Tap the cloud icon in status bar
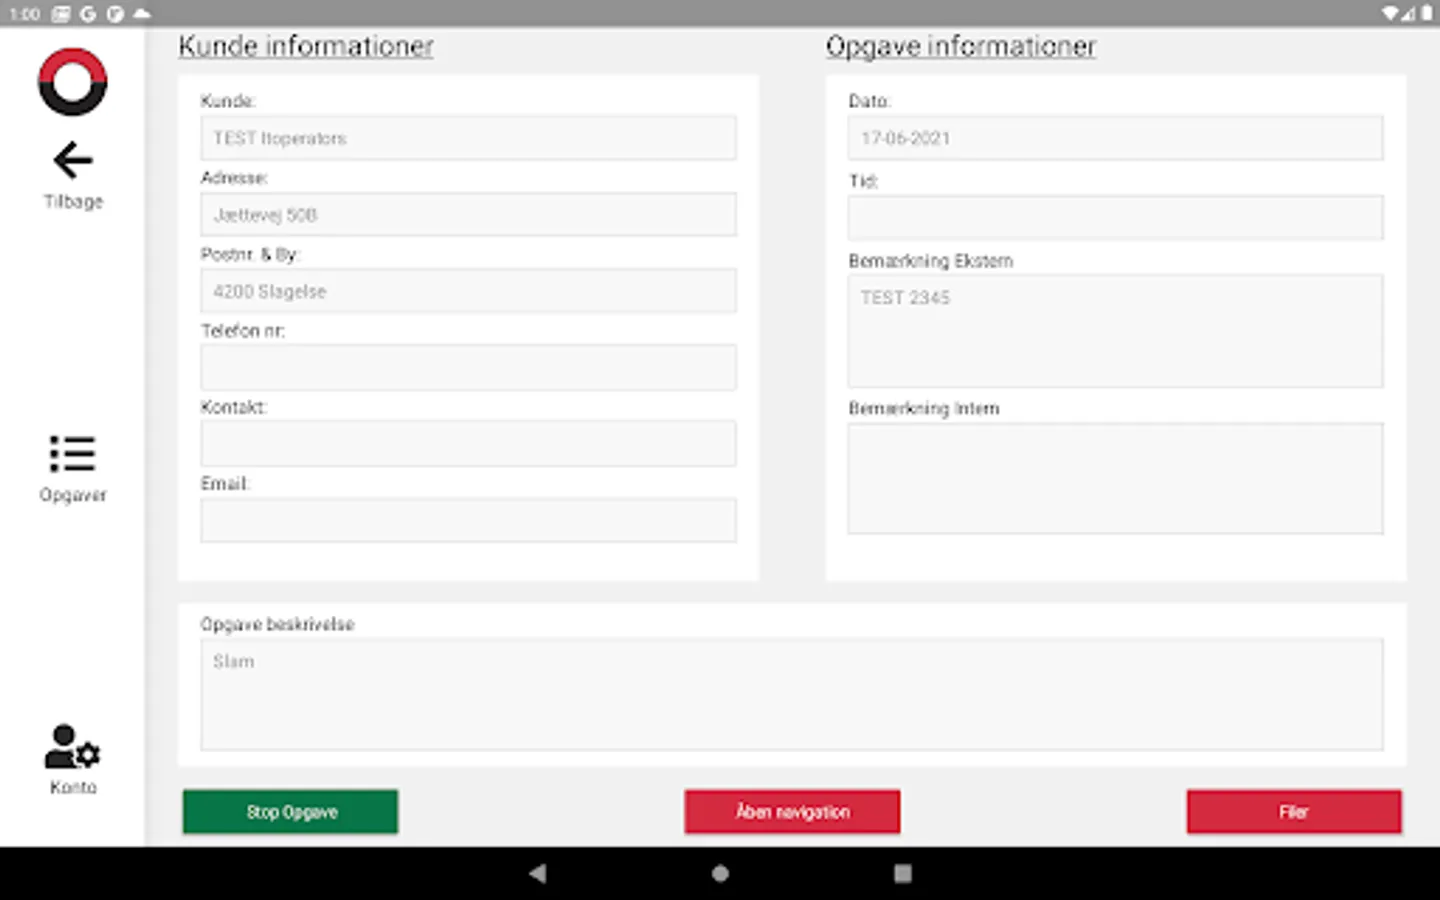 pos(141,14)
